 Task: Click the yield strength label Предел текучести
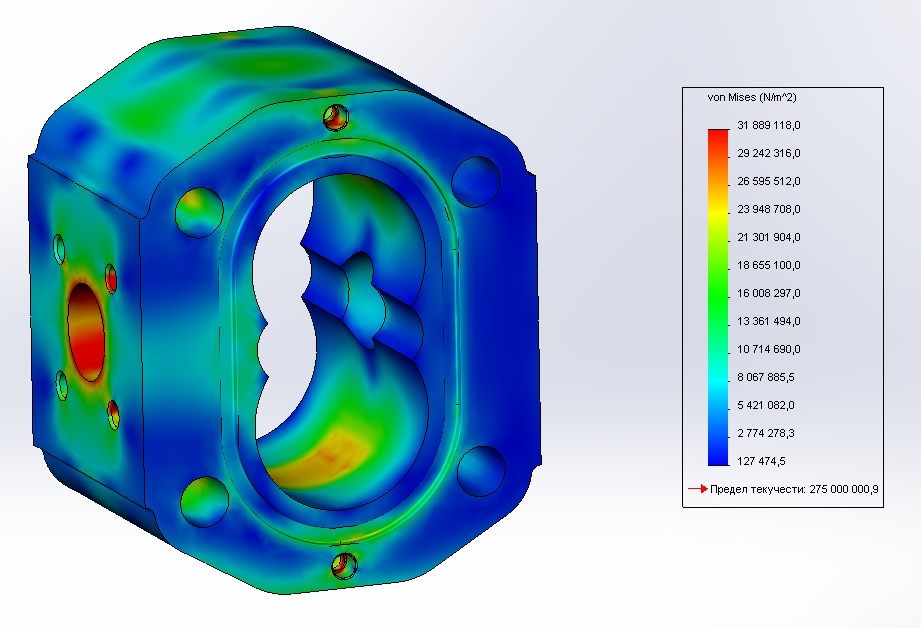(757, 489)
